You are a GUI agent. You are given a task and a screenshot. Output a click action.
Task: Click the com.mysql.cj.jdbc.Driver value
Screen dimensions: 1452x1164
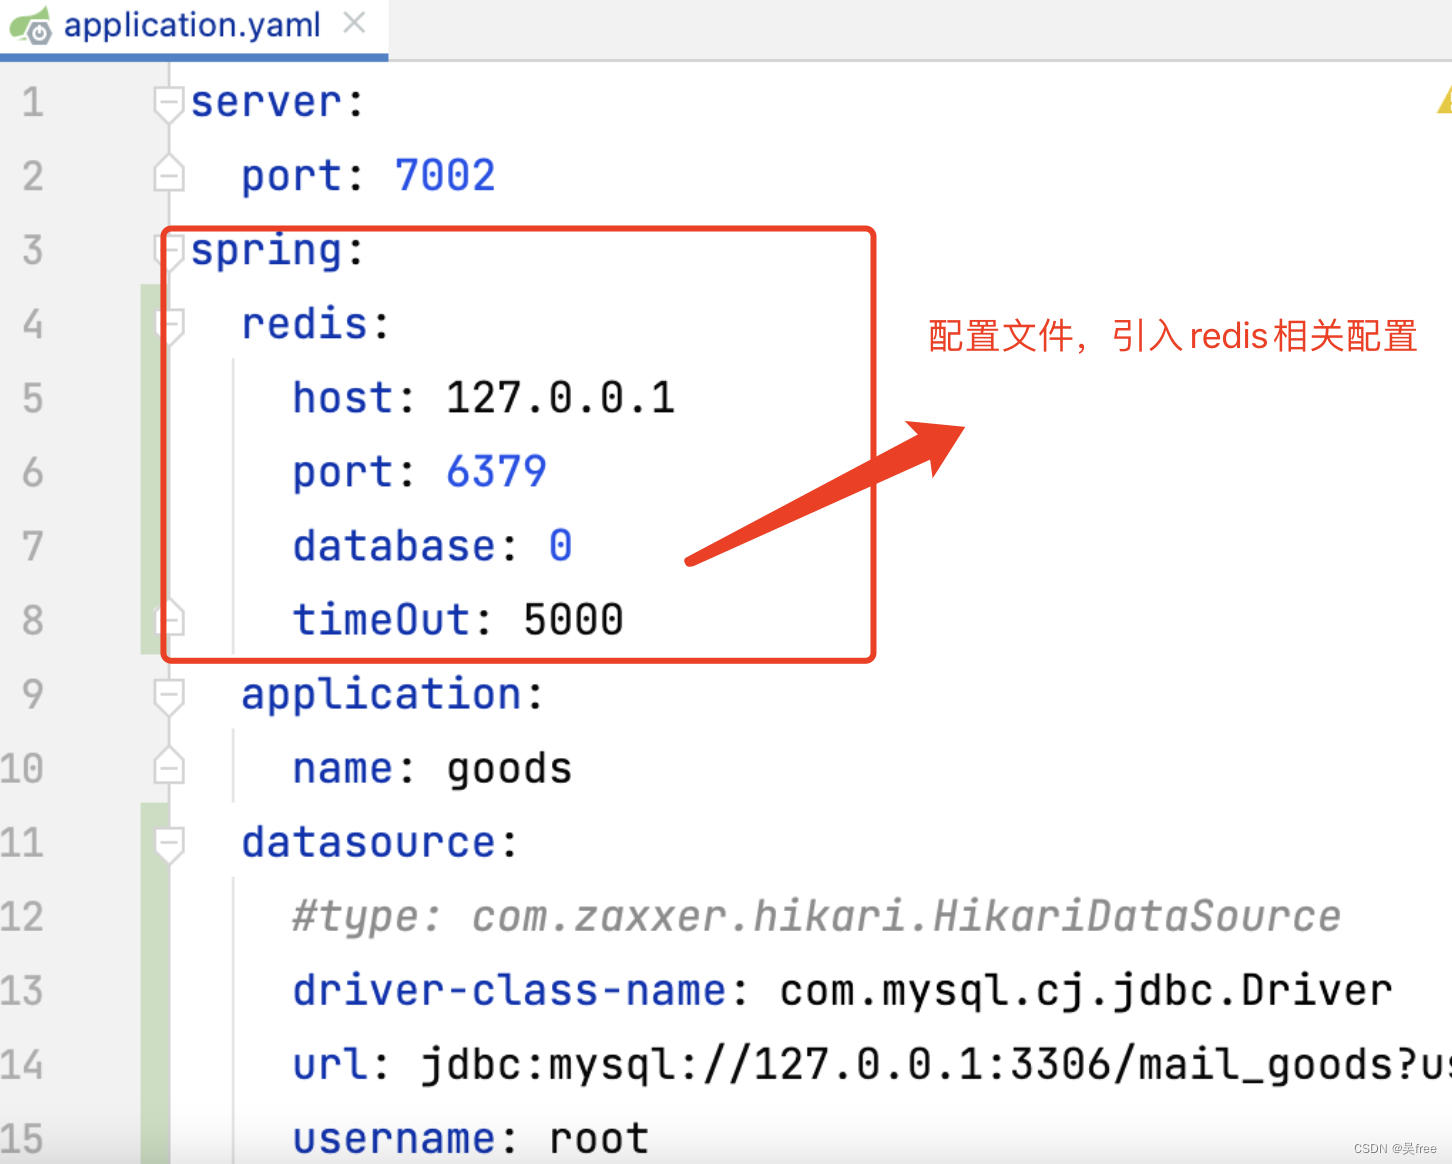pos(1086,992)
